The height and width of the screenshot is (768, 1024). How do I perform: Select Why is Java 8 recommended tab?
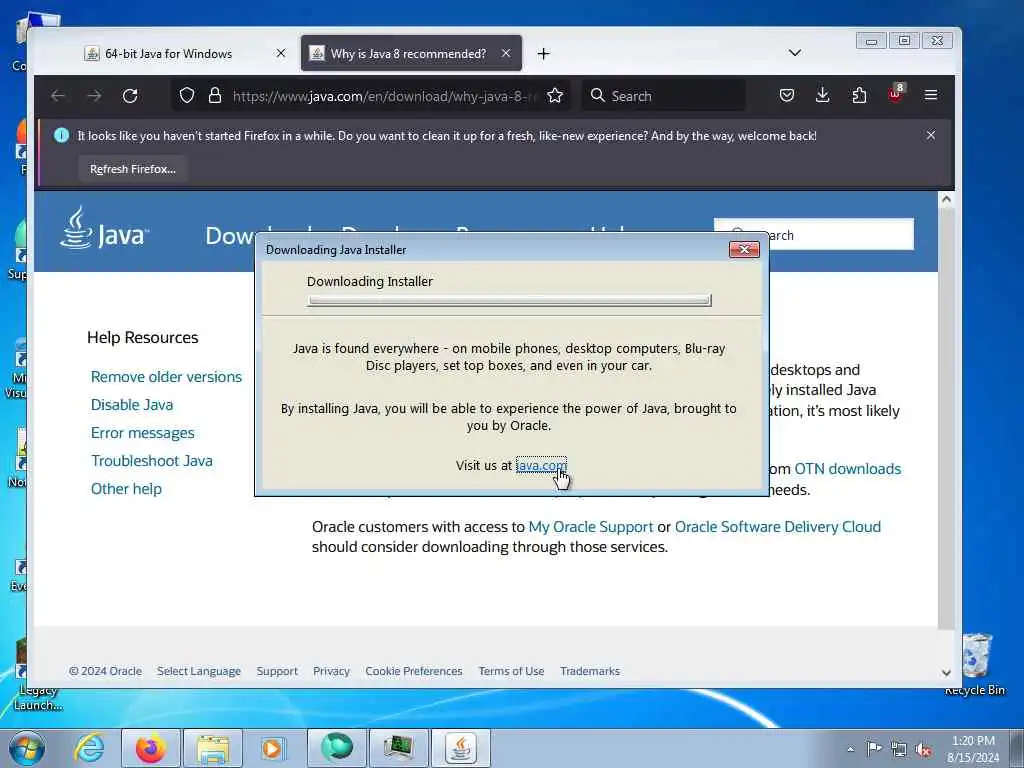[x=408, y=54]
